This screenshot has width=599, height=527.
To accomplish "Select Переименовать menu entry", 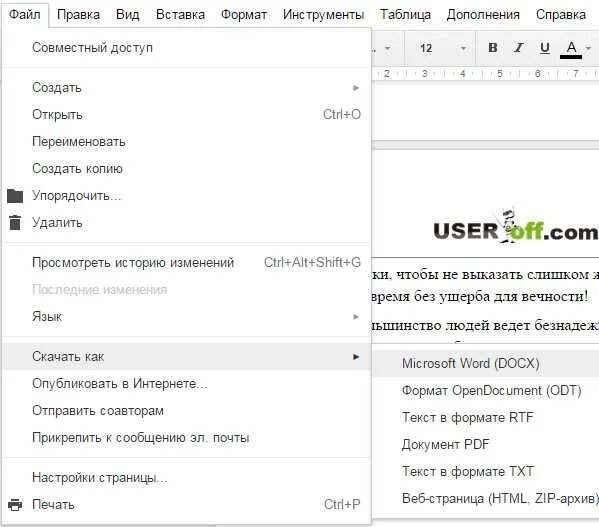I will pyautogui.click(x=186, y=142).
